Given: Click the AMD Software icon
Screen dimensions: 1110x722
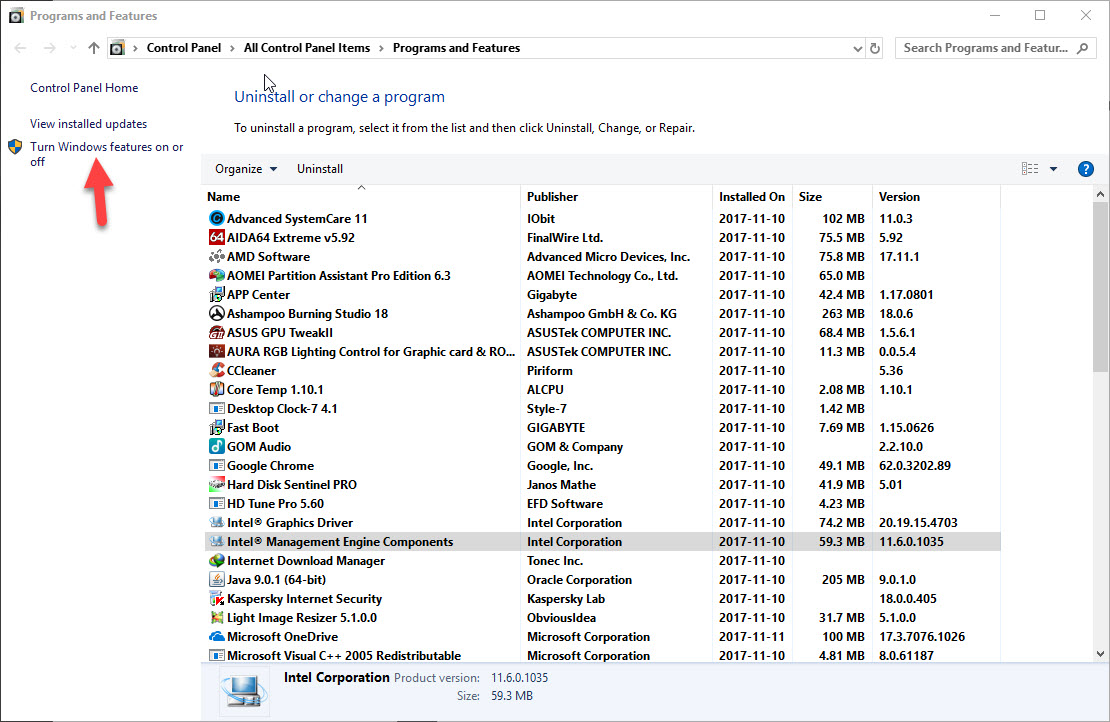Looking at the screenshot, I should point(217,257).
